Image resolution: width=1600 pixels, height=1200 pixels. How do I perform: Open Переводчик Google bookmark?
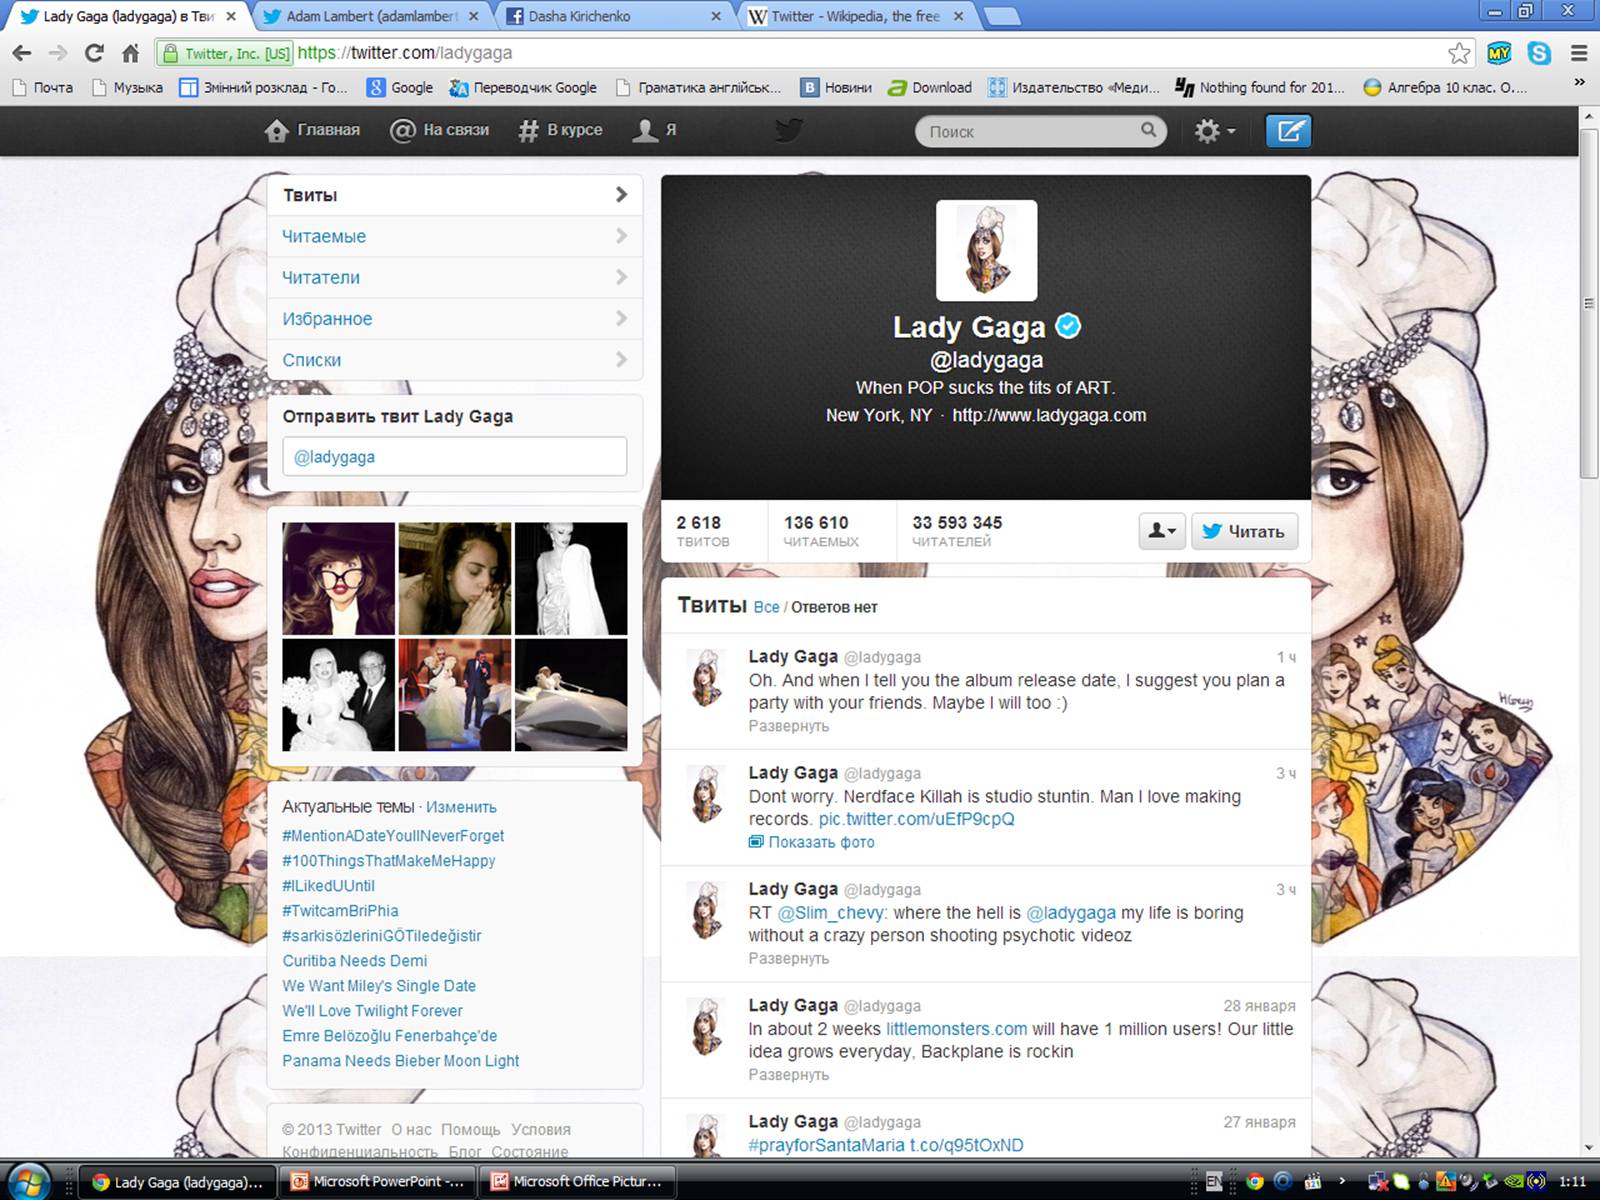tap(523, 88)
